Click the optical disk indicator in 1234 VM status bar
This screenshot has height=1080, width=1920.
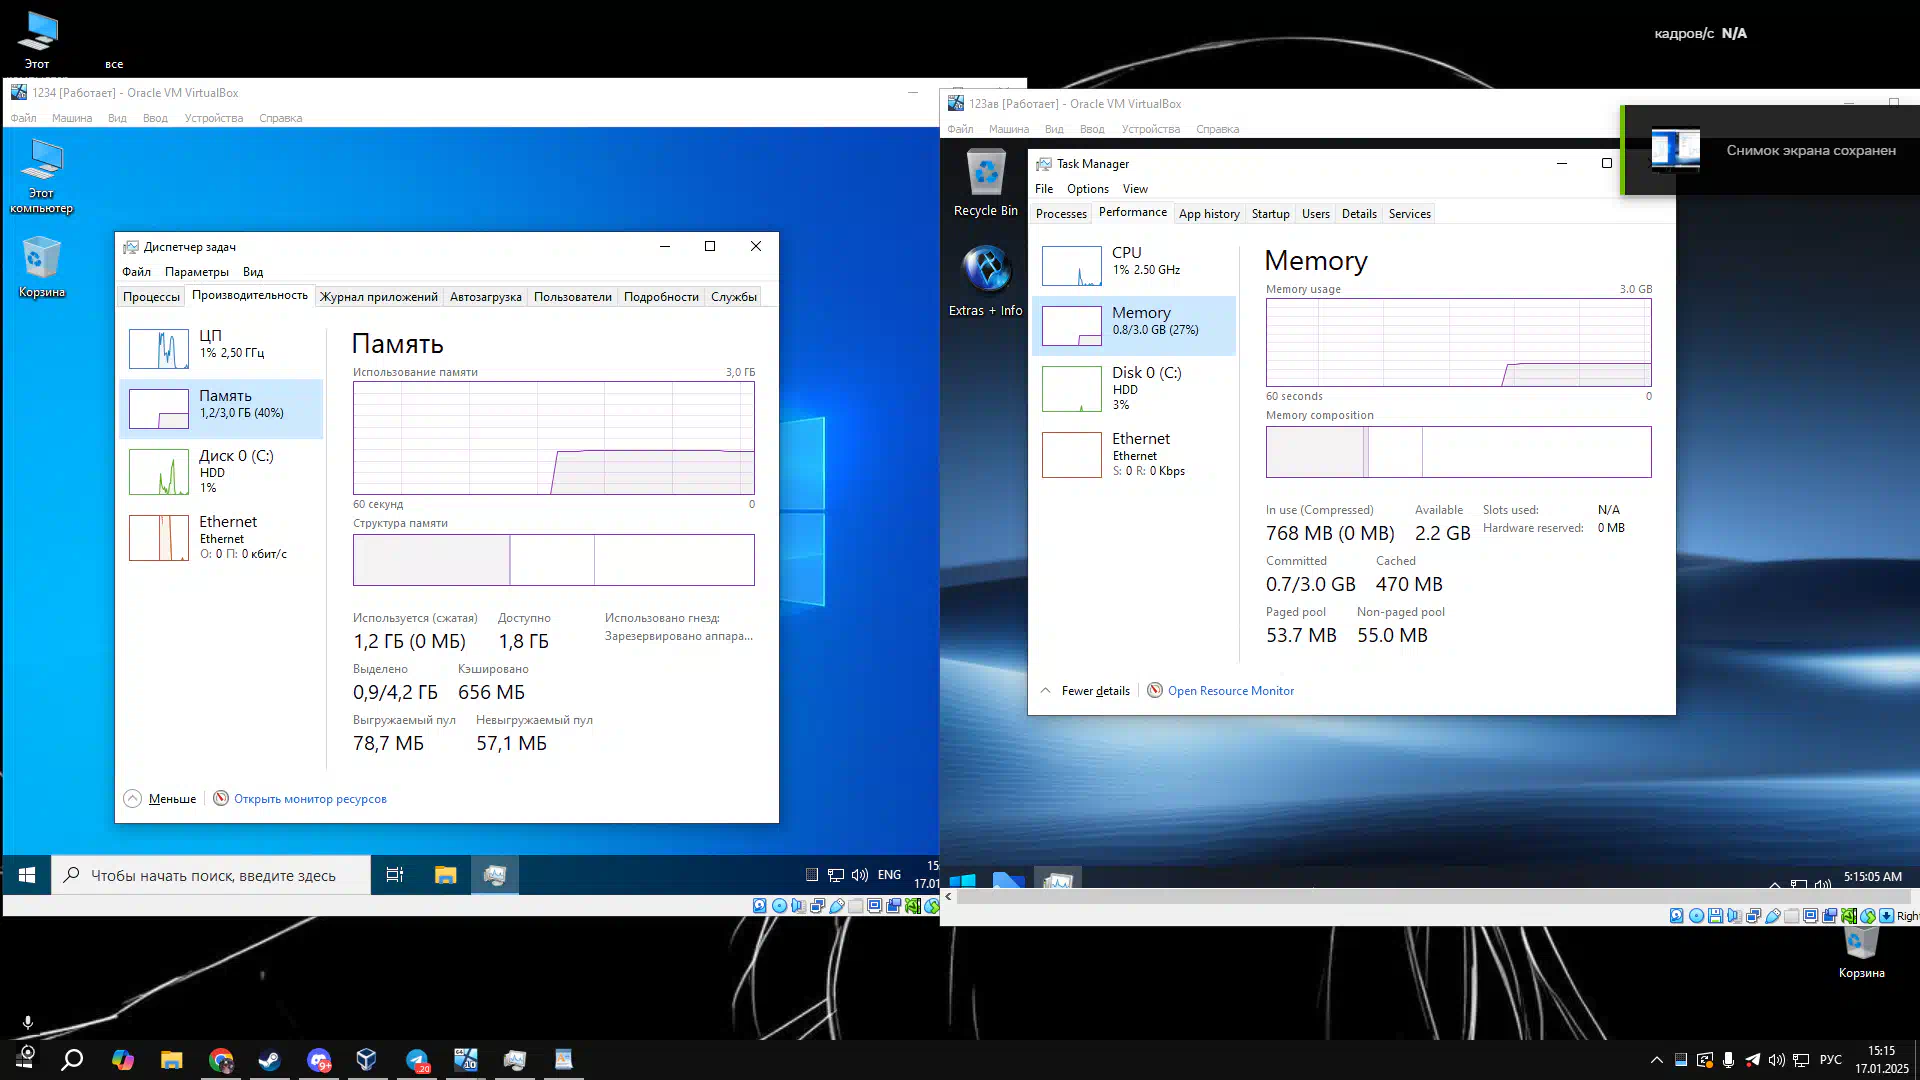tap(779, 906)
